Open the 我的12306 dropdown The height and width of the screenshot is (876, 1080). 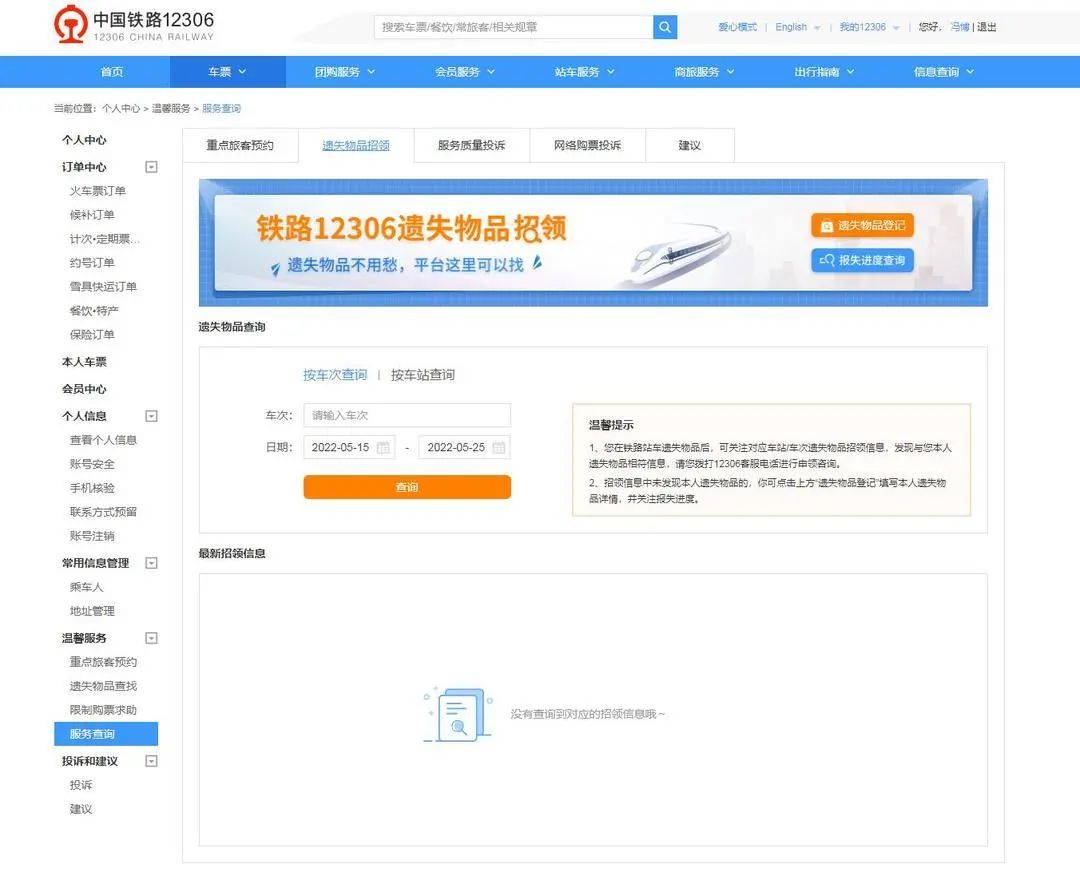(869, 27)
